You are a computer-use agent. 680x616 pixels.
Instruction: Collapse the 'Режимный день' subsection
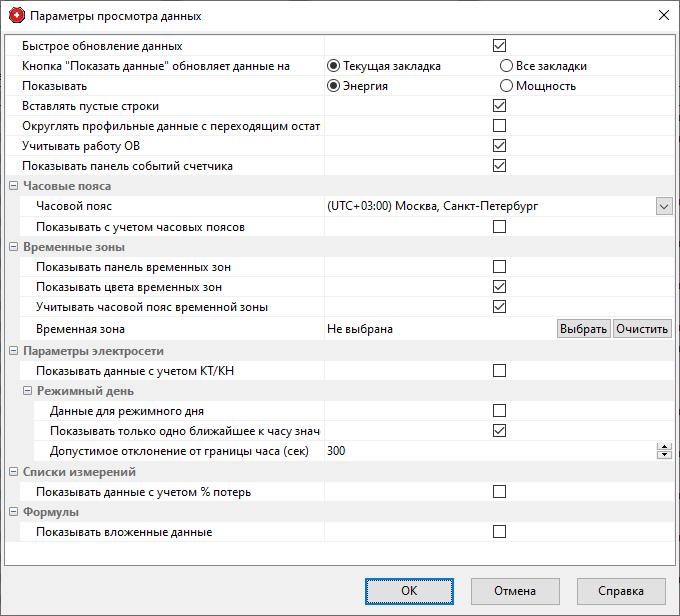(28, 391)
